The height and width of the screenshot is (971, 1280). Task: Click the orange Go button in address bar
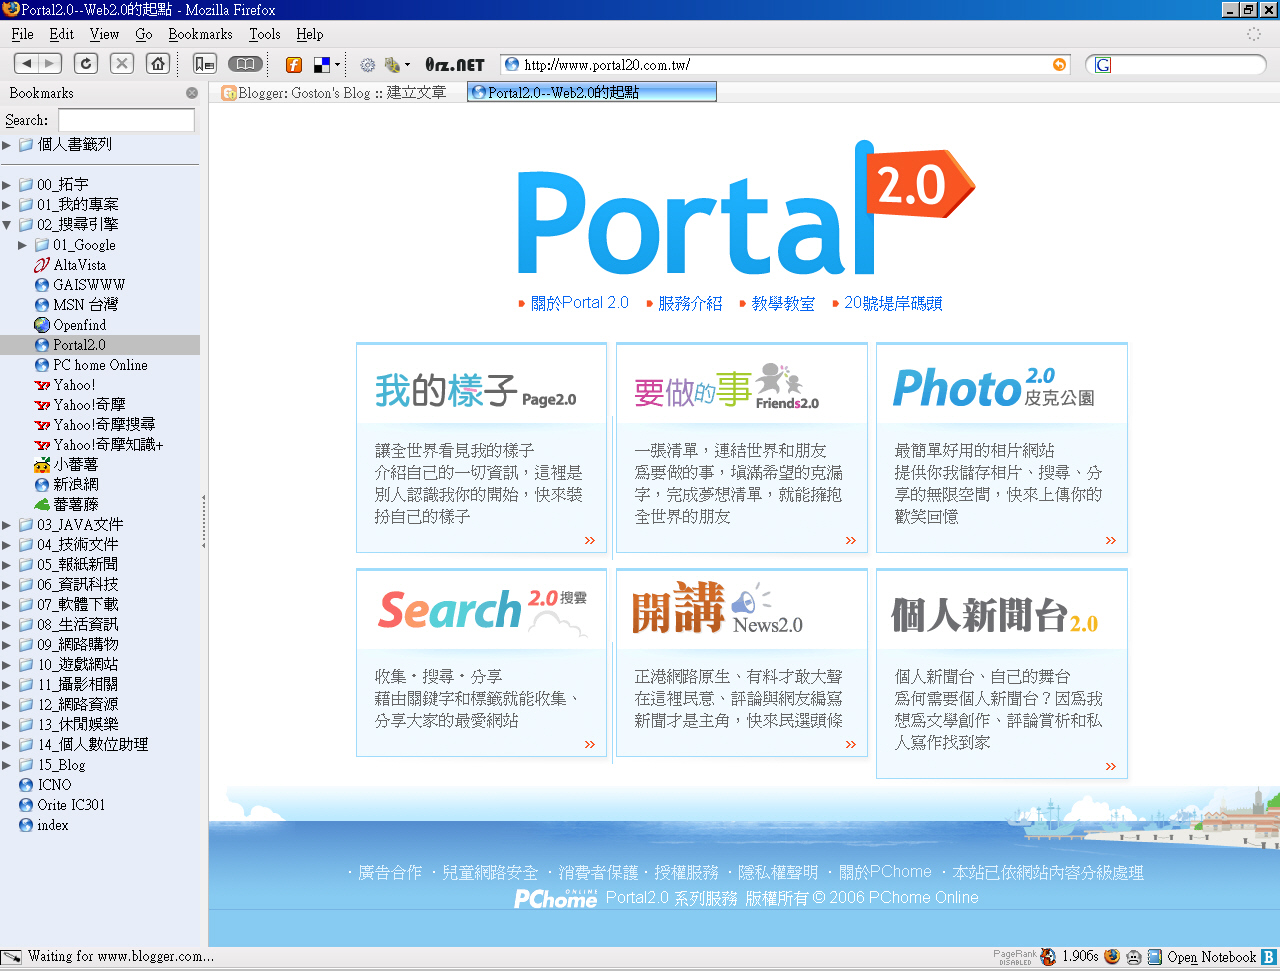1059,65
